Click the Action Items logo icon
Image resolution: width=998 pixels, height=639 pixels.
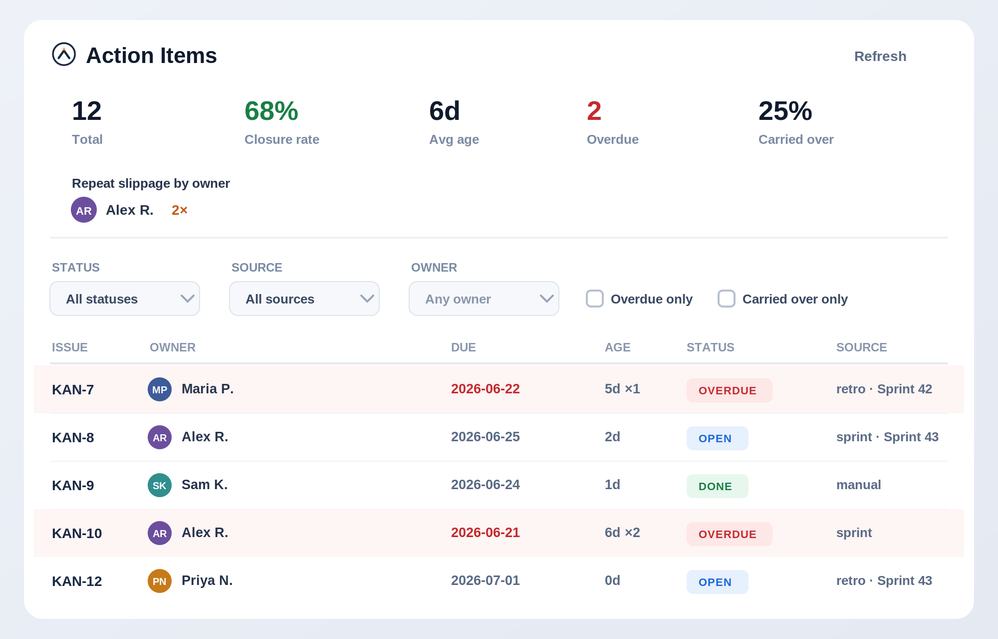tap(64, 55)
